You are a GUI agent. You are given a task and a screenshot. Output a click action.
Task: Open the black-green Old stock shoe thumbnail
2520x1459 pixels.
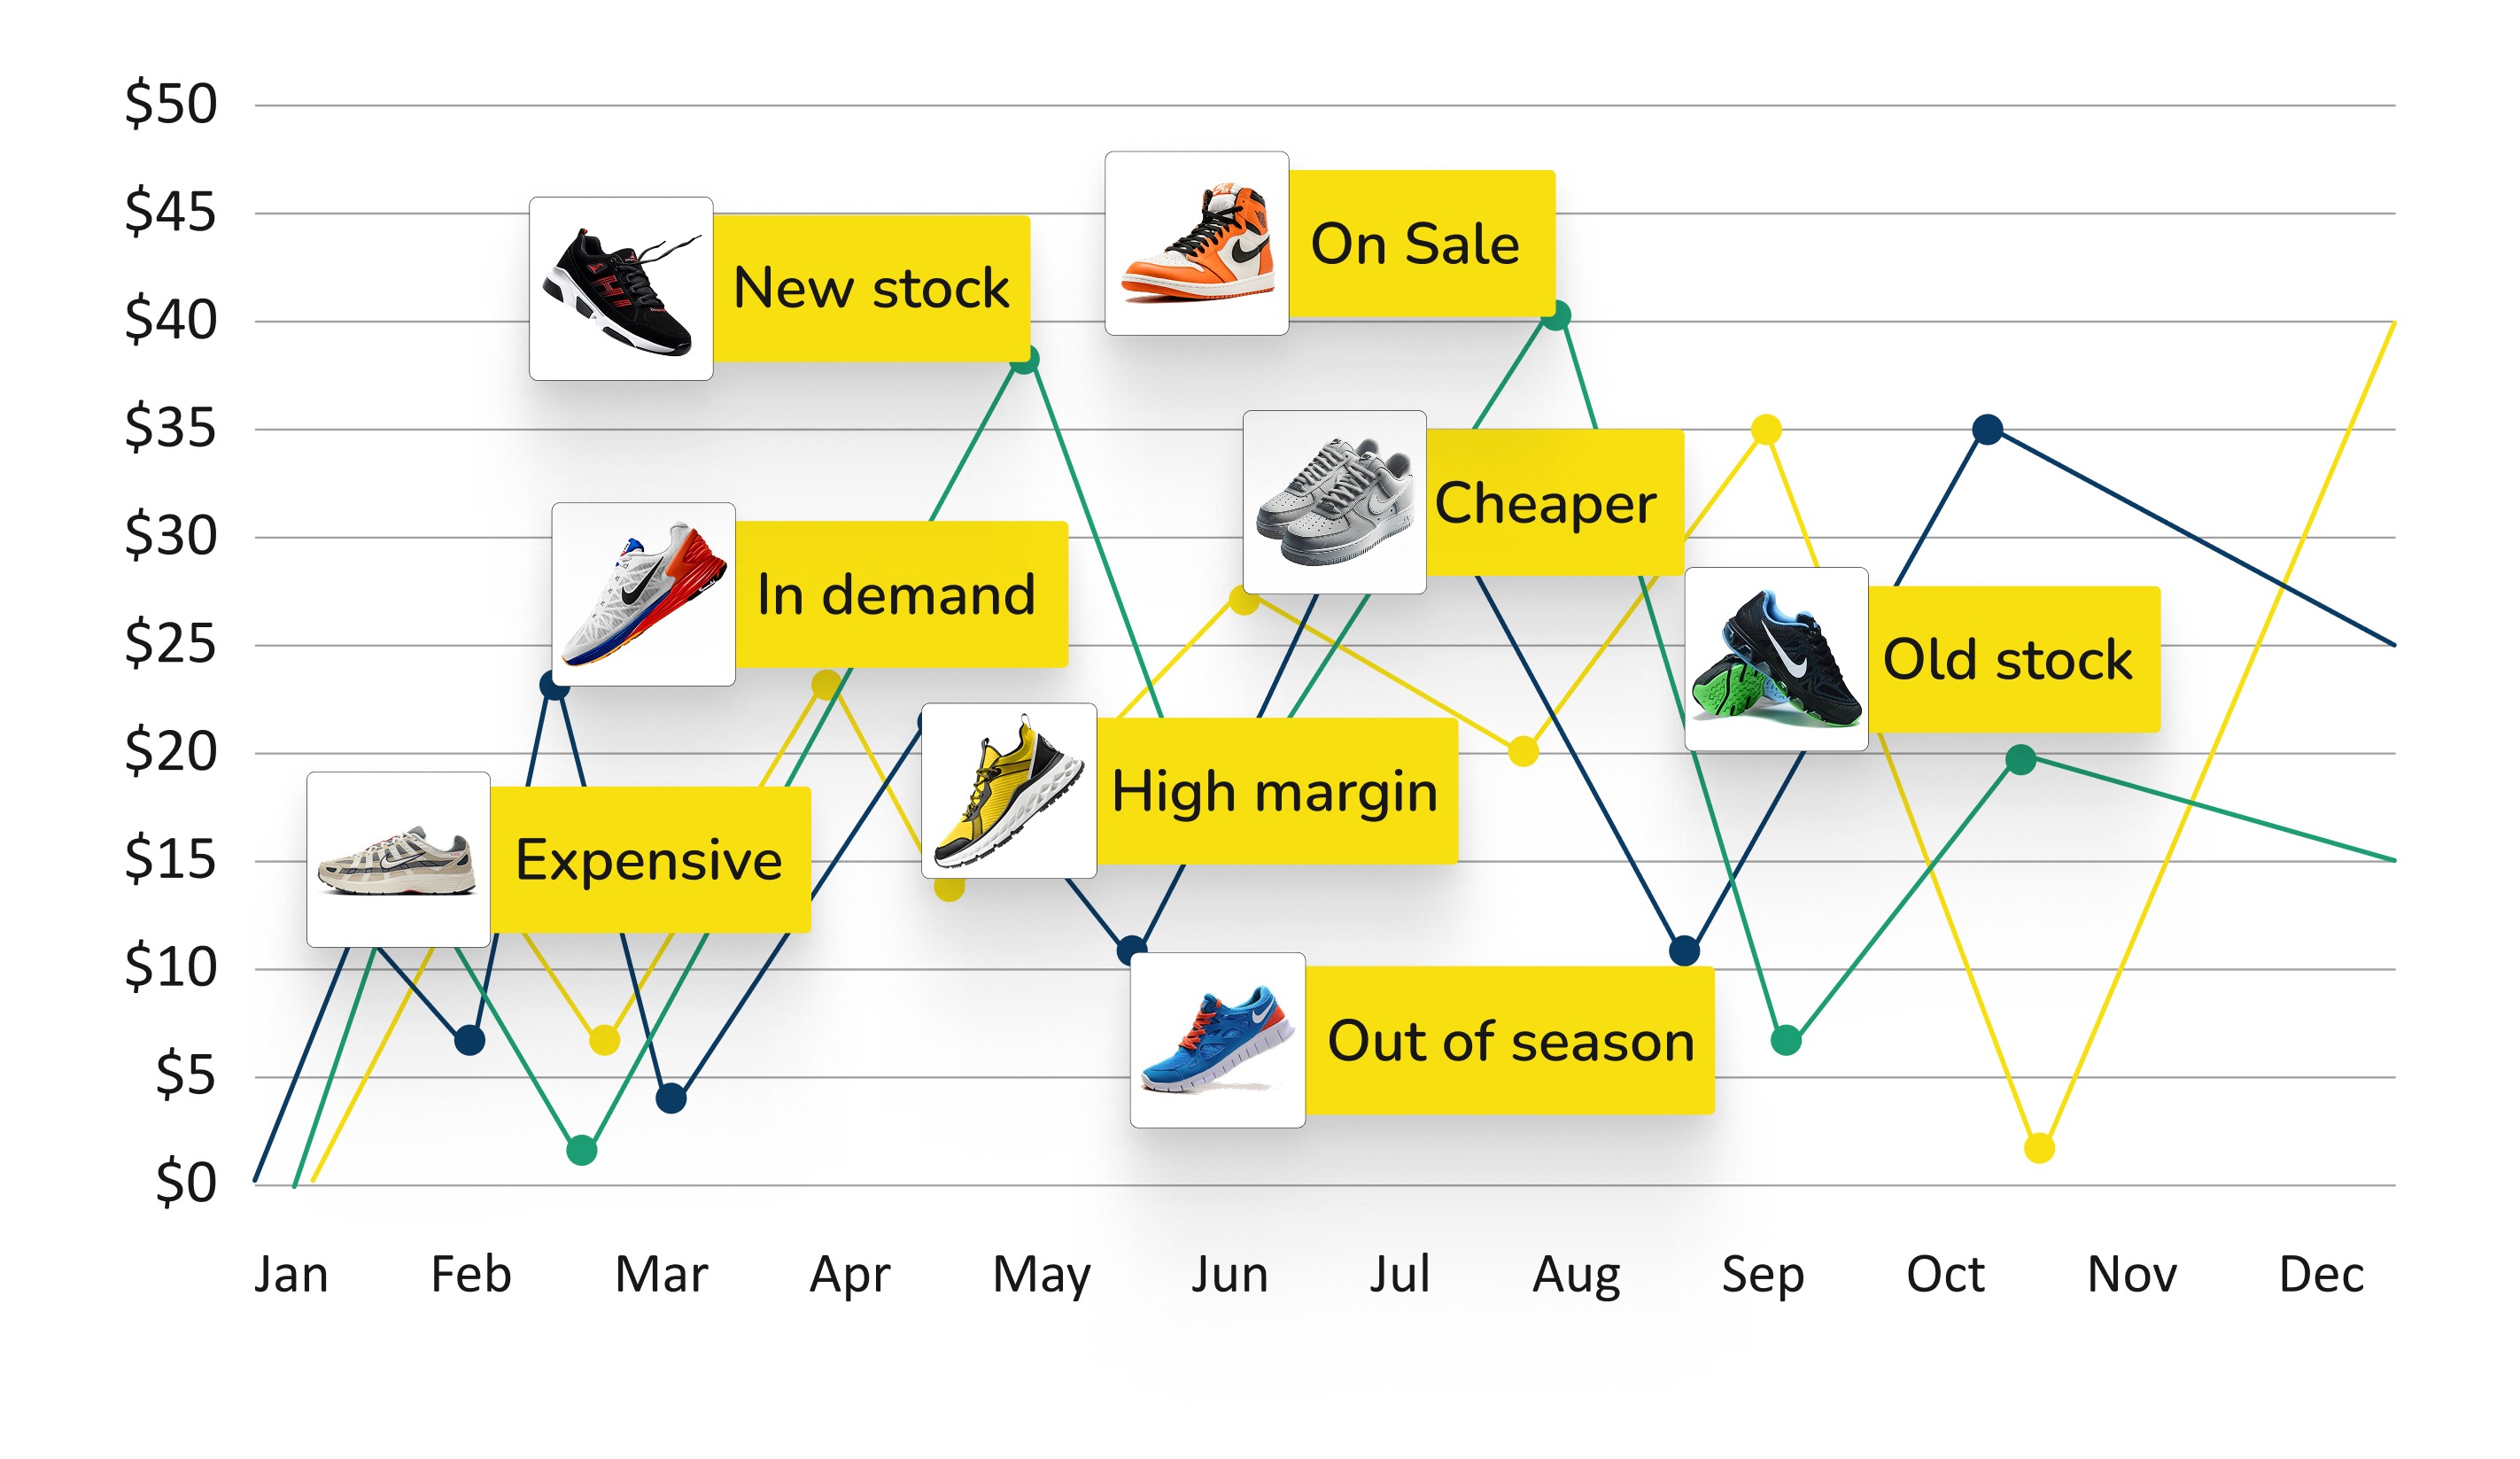pyautogui.click(x=1777, y=660)
